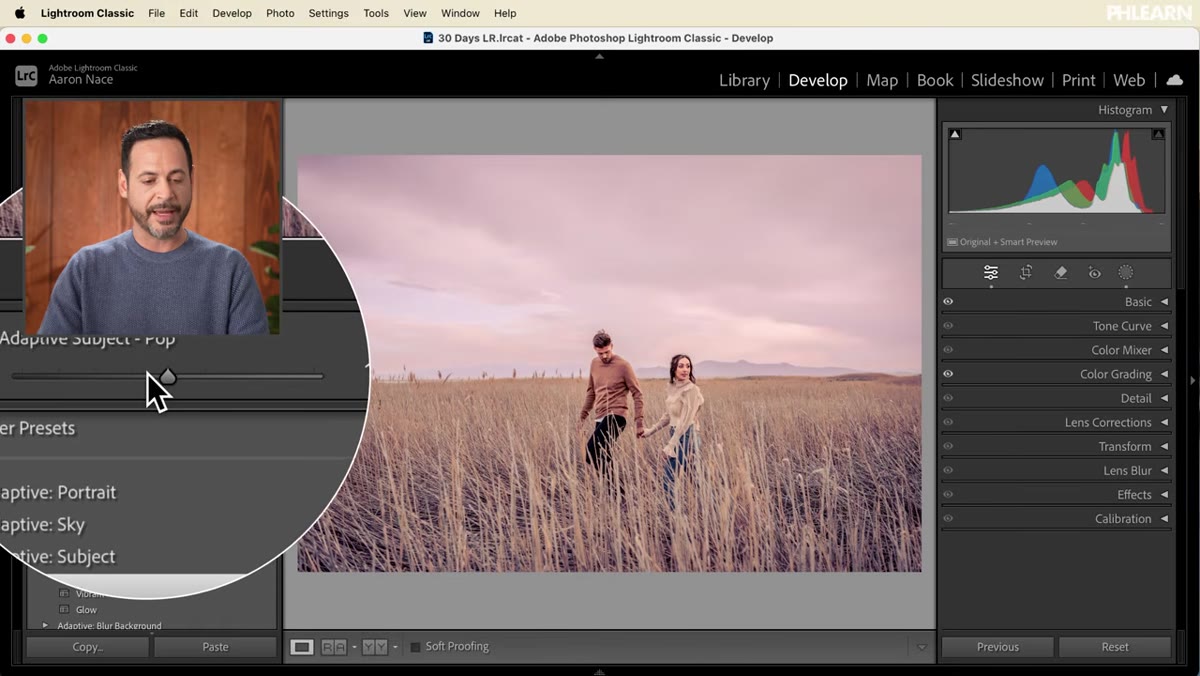The width and height of the screenshot is (1200, 676).
Task: Switch to Loupe view icon
Action: point(301,647)
